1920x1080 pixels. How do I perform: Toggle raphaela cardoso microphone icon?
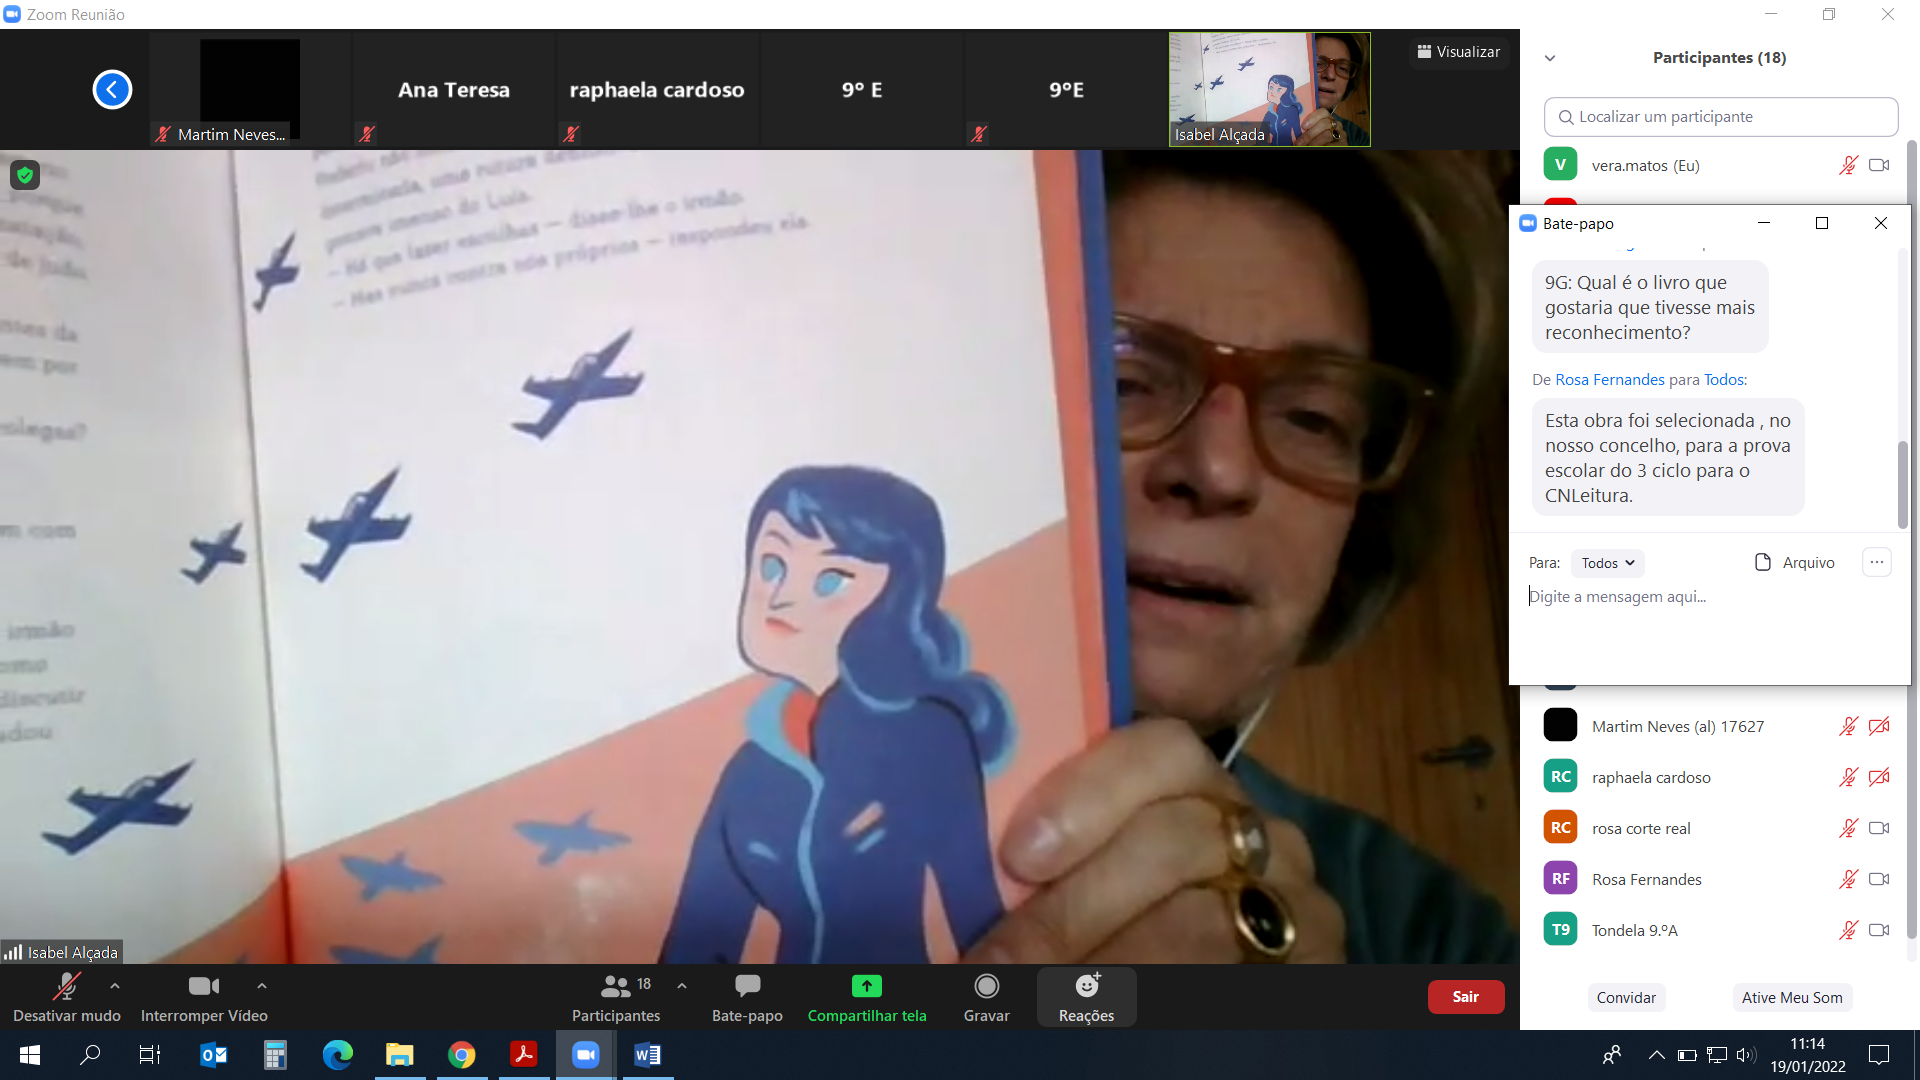click(x=1848, y=778)
